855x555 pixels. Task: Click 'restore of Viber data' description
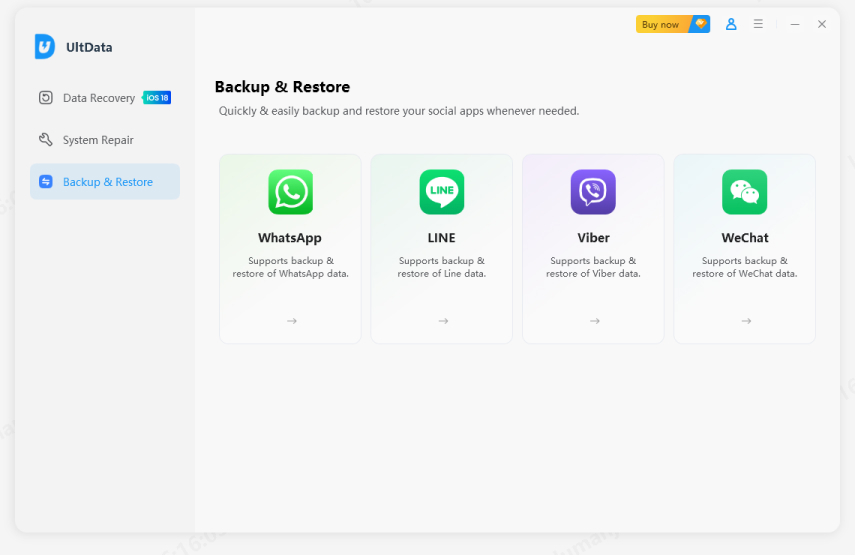593,274
